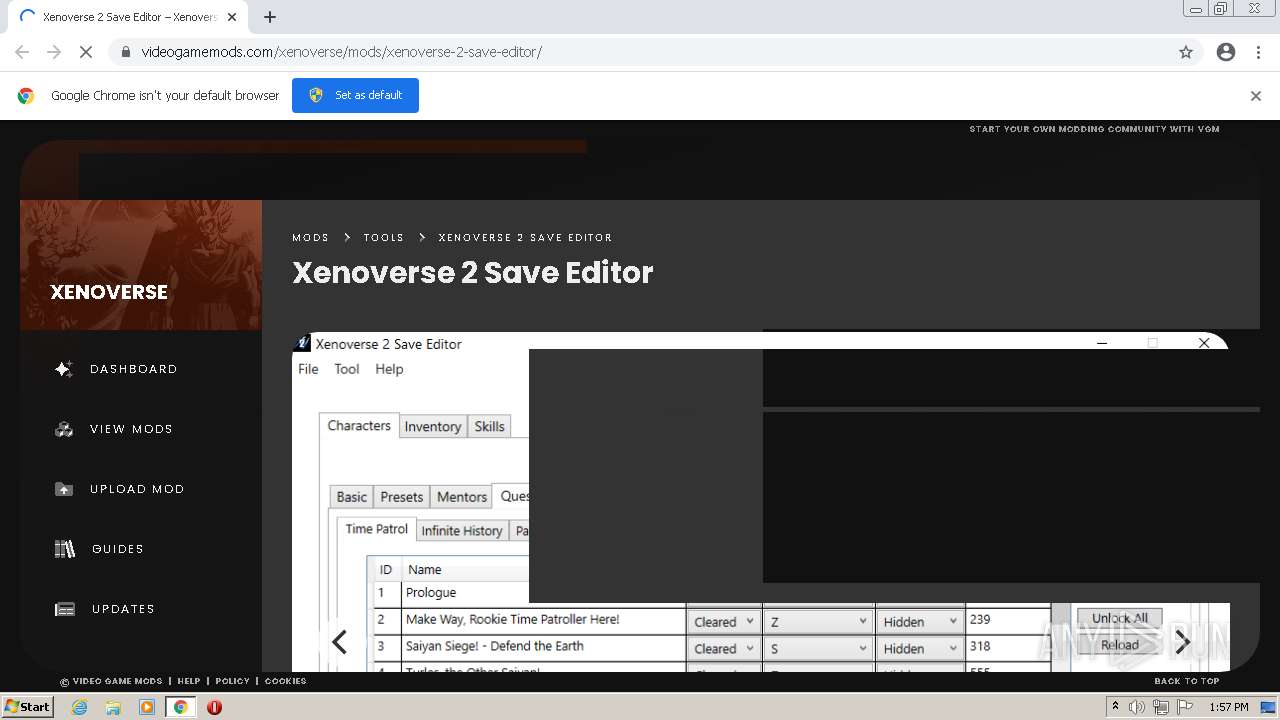Click the Unlock All button
Viewport: 1280px width, 720px height.
1119,618
